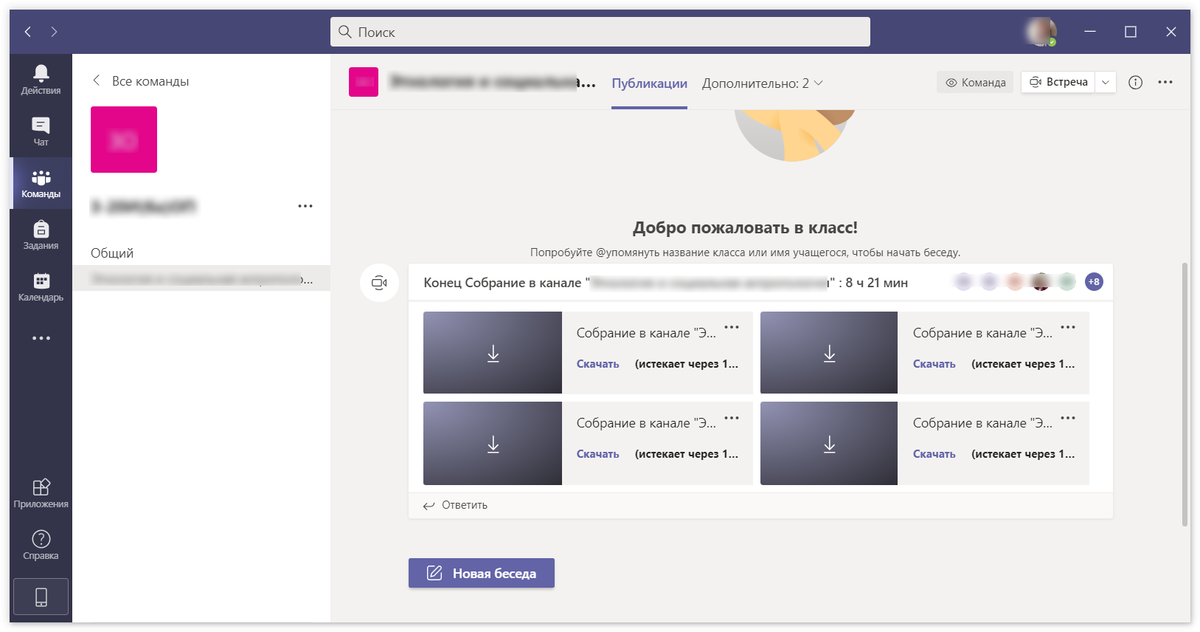
Task: Open the Встреча button dropdown arrow
Action: (1105, 82)
